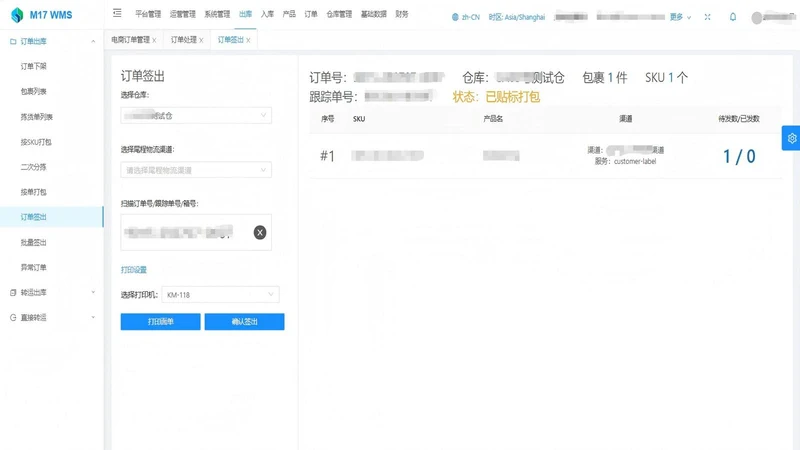Open 批量签出 in the sidebar
The width and height of the screenshot is (800, 450).
pos(34,242)
